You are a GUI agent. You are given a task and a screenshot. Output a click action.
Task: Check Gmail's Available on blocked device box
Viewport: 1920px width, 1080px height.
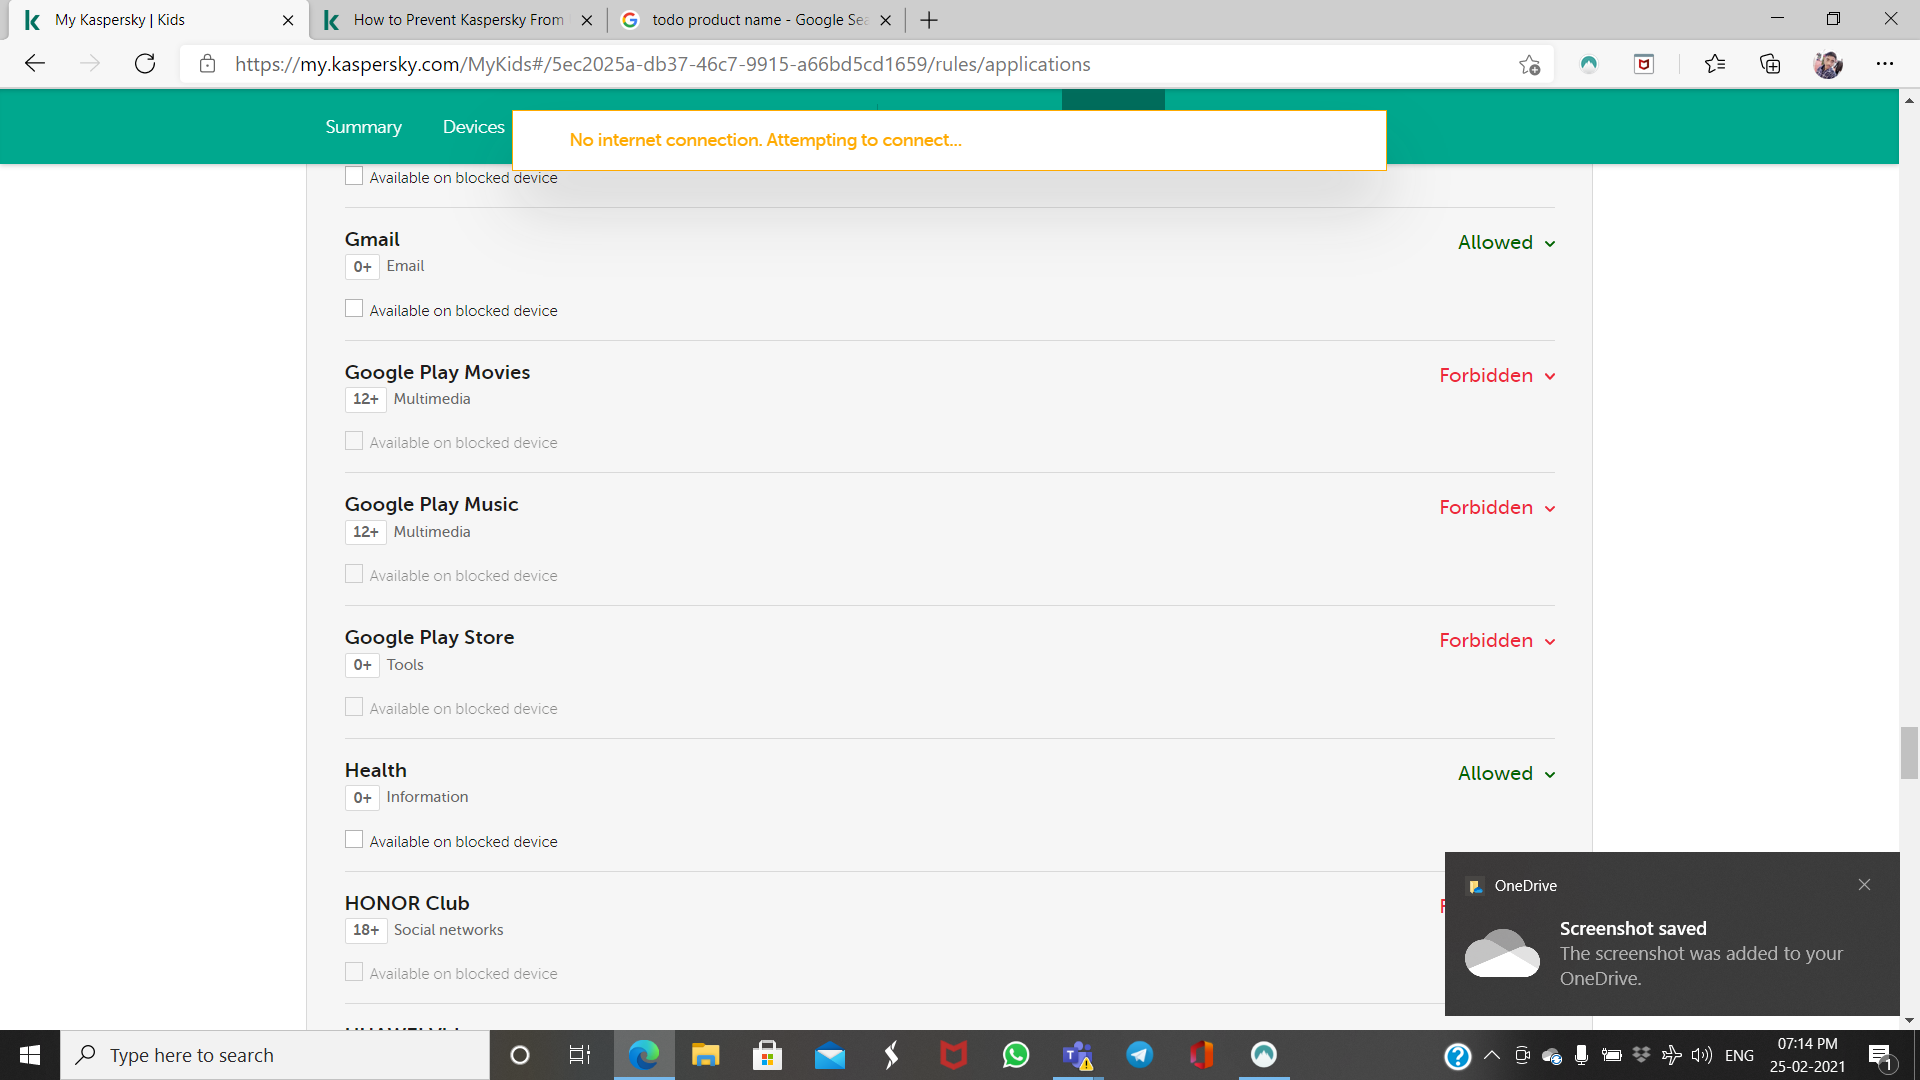coord(354,309)
